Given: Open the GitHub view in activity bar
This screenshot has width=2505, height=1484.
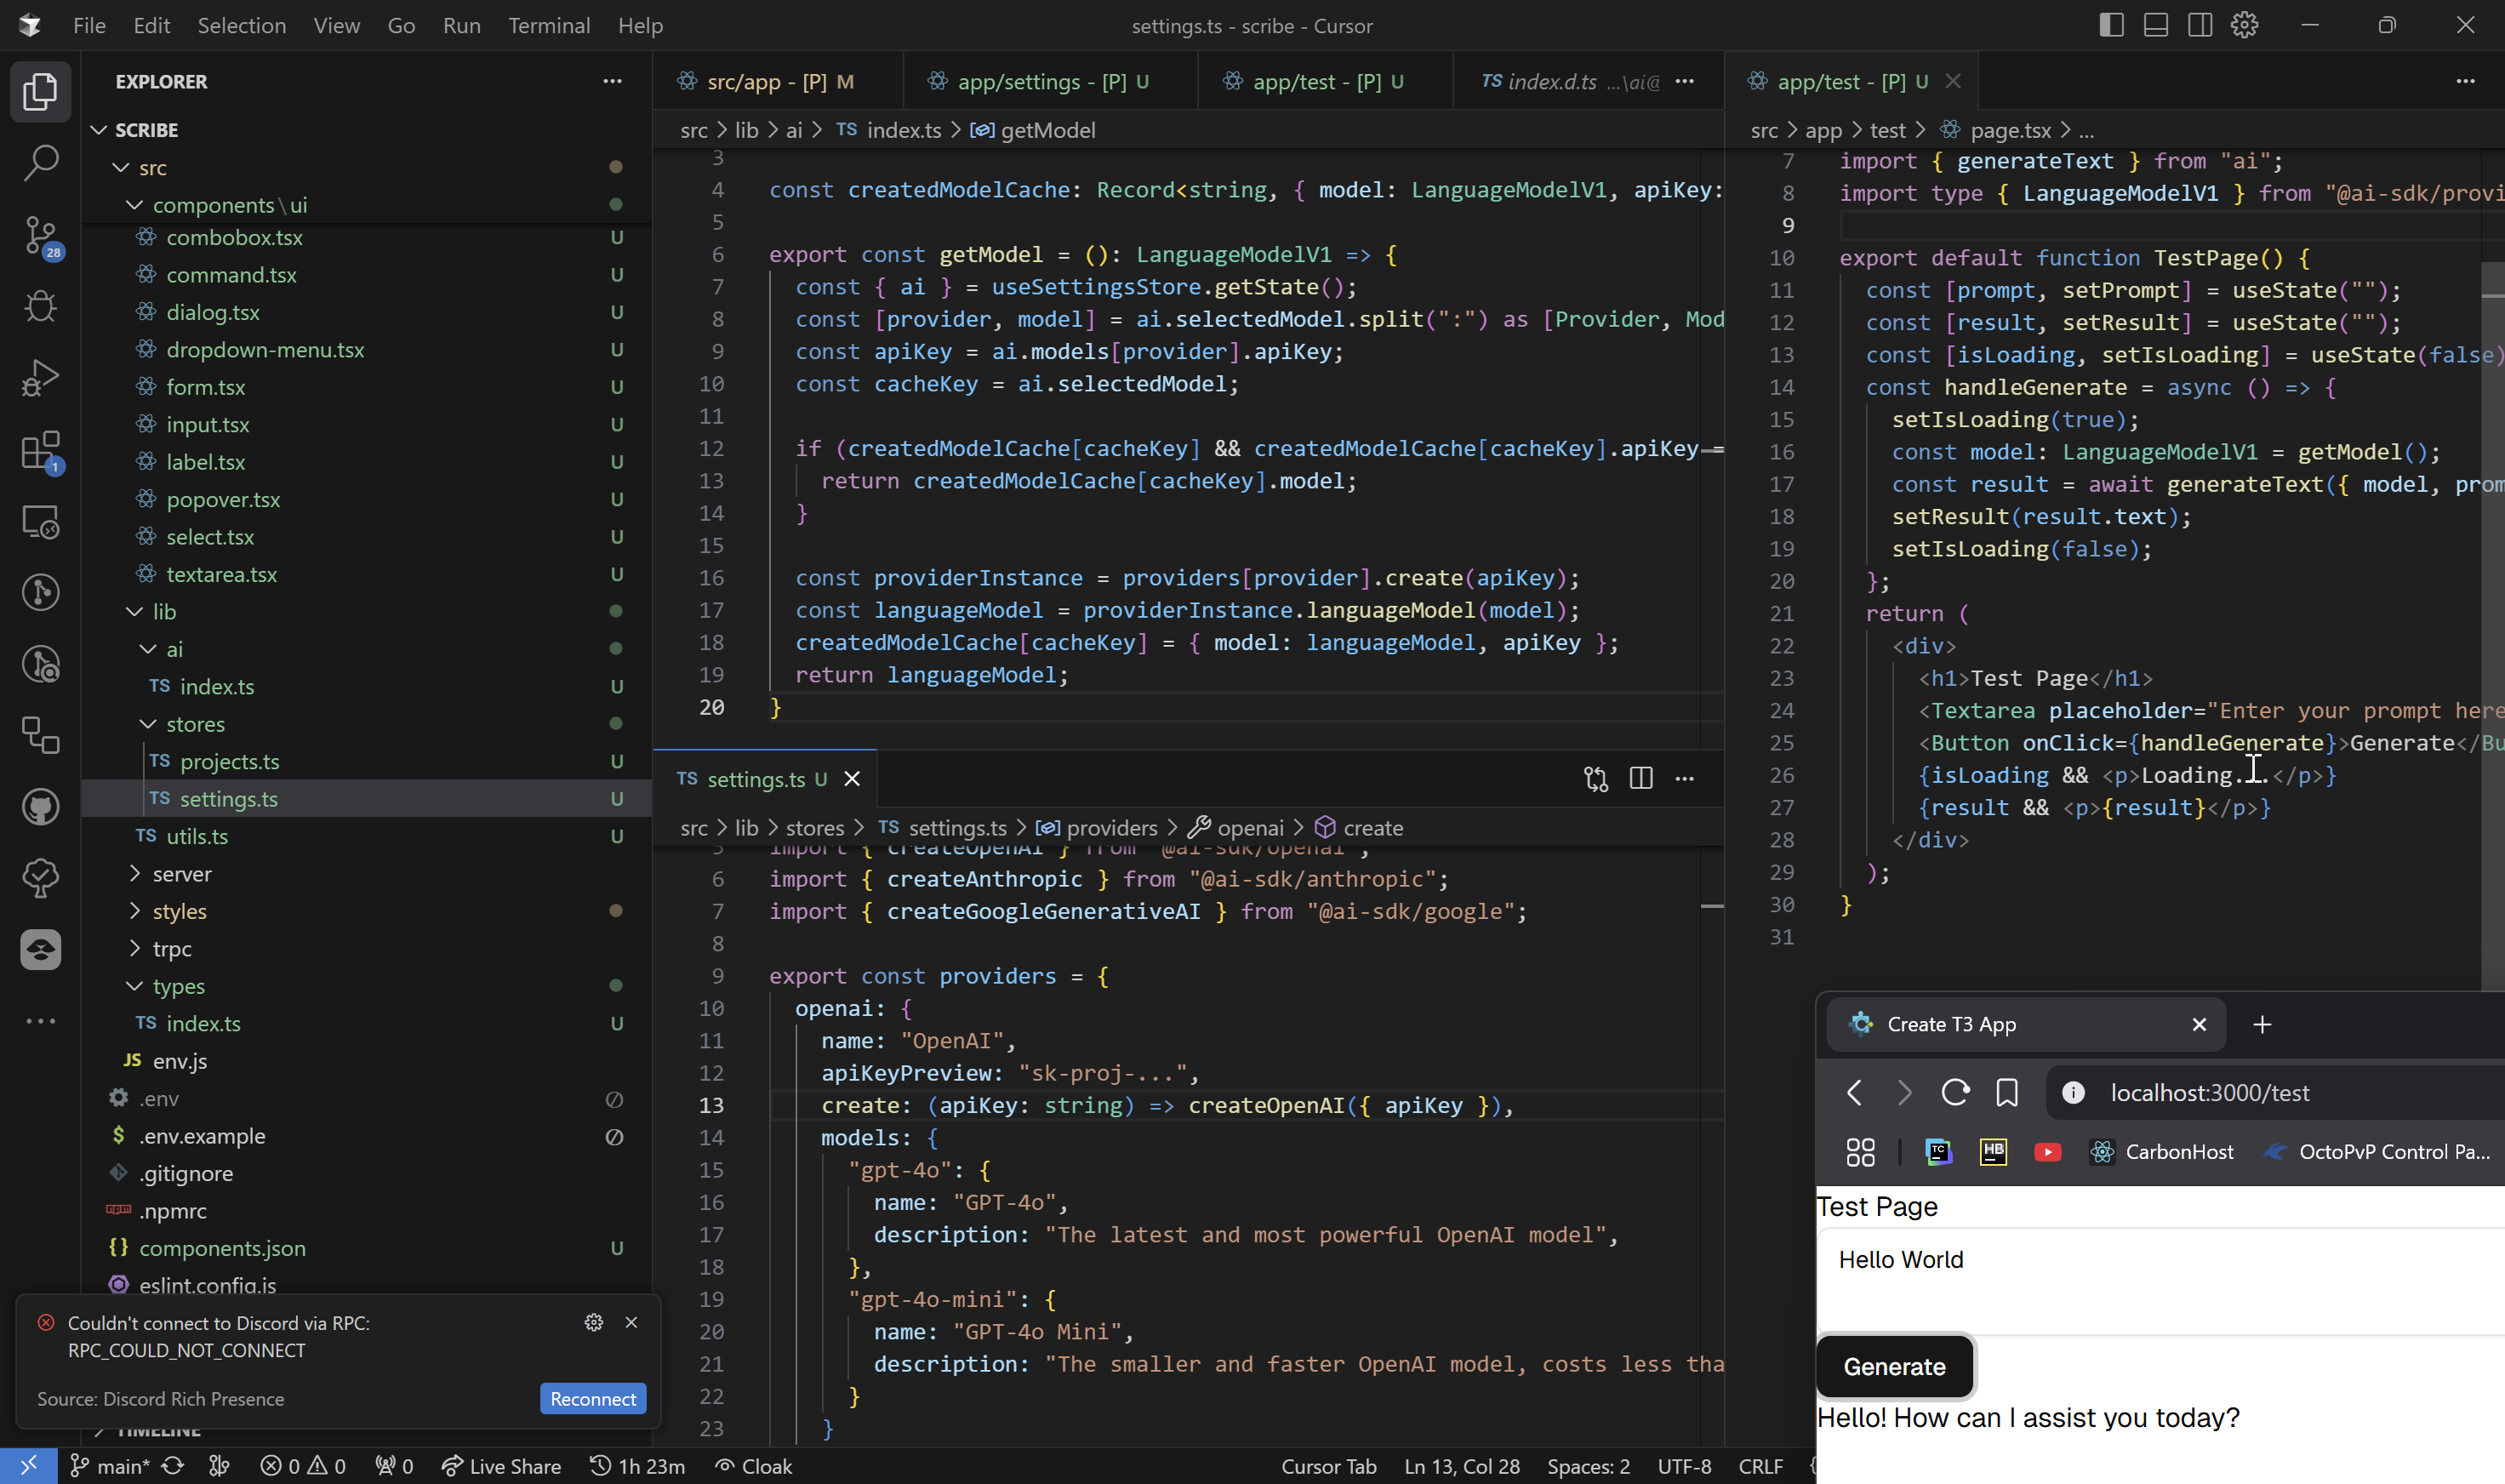Looking at the screenshot, I should coord(40,807).
